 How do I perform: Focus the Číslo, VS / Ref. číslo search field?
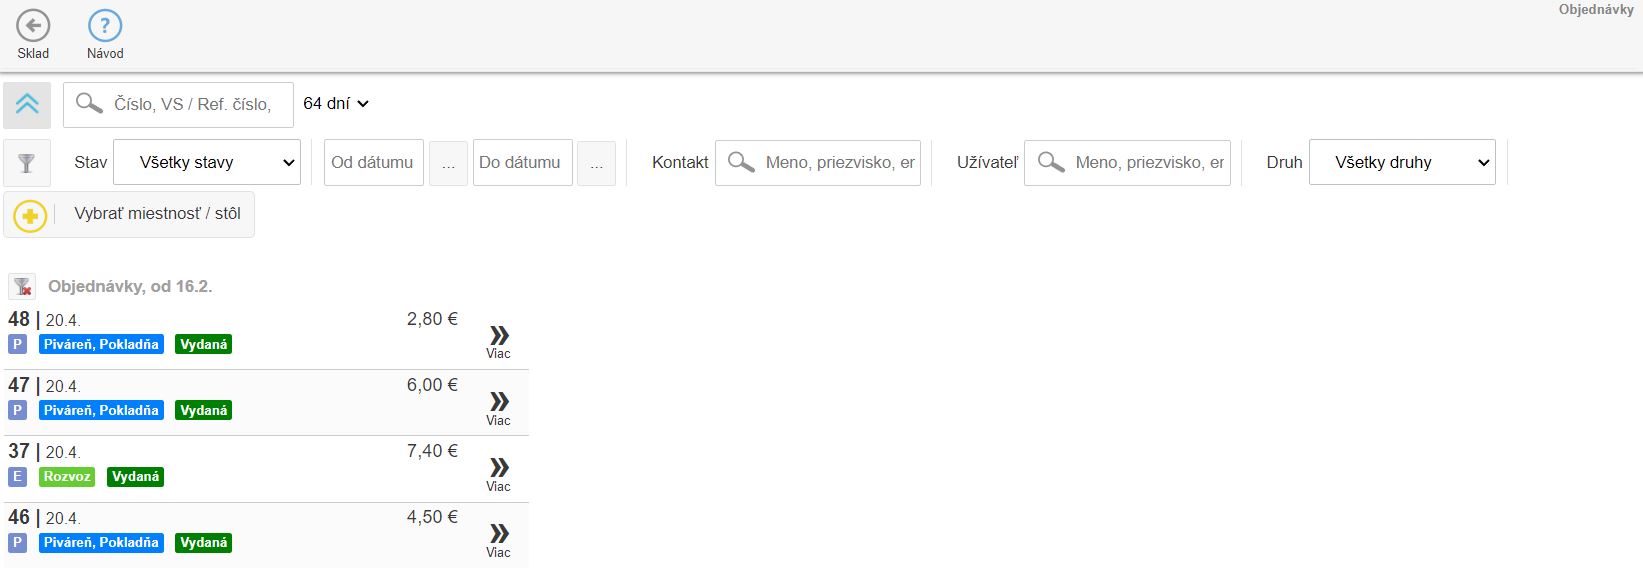coord(192,104)
